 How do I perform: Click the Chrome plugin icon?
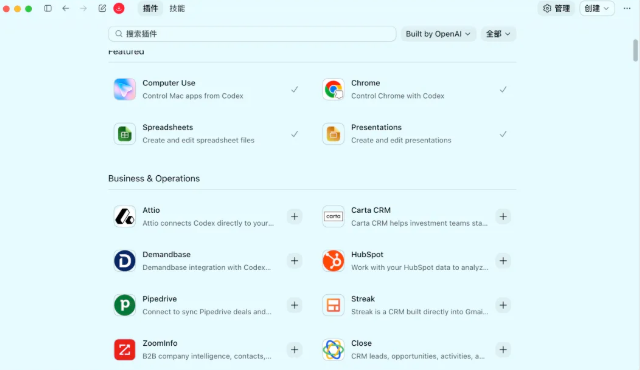pyautogui.click(x=333, y=89)
